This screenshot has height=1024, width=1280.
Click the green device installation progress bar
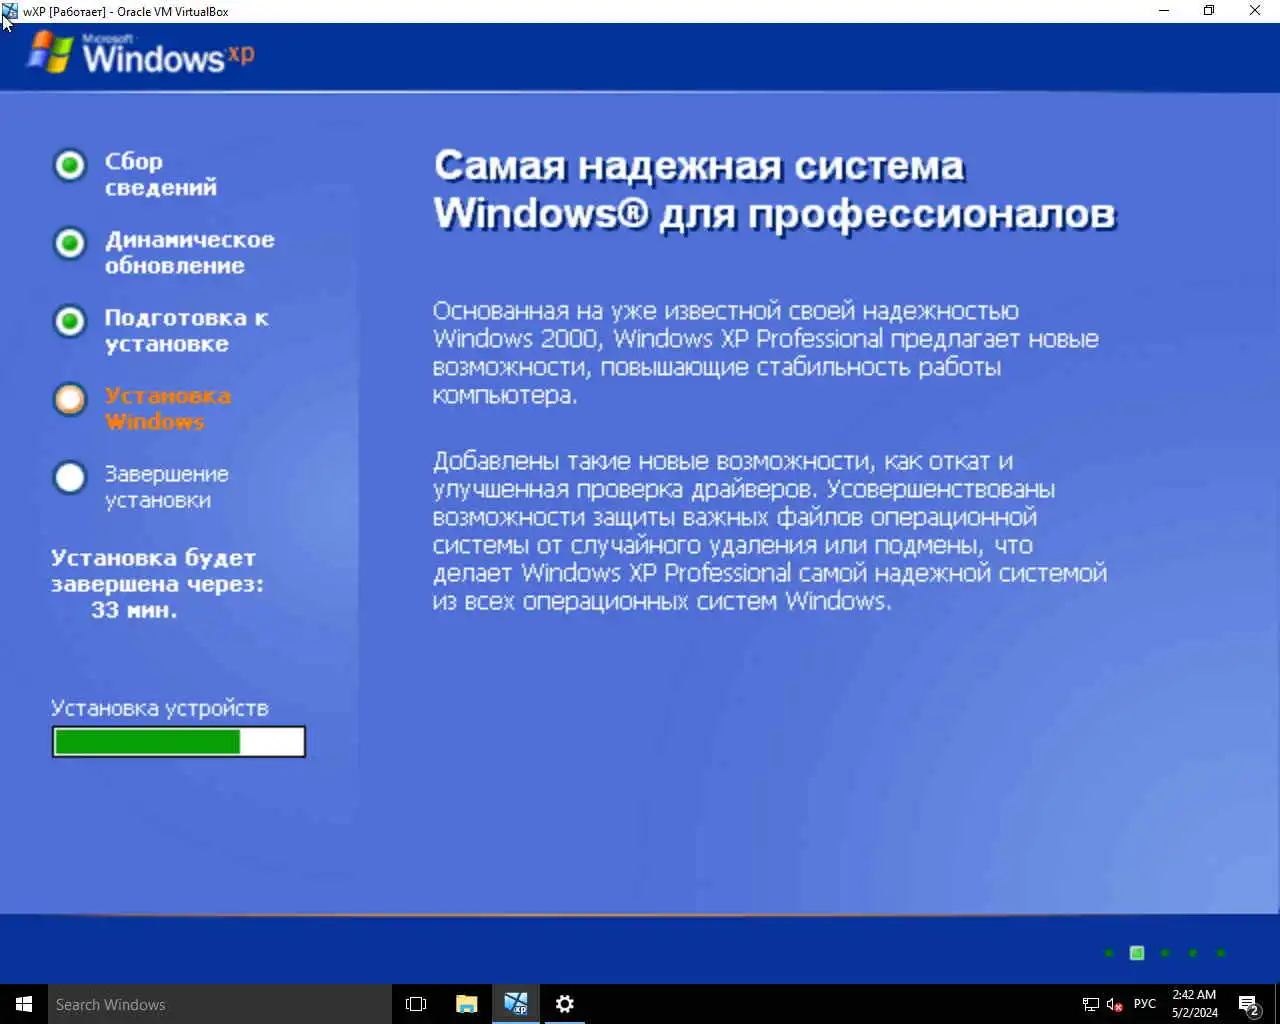tap(179, 741)
